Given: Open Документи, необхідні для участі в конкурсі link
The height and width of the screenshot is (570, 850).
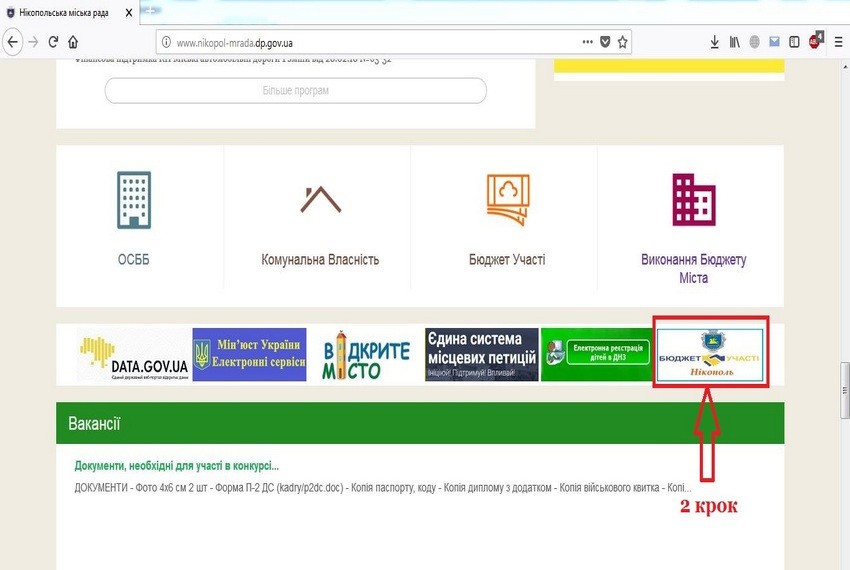Looking at the screenshot, I should tap(177, 466).
